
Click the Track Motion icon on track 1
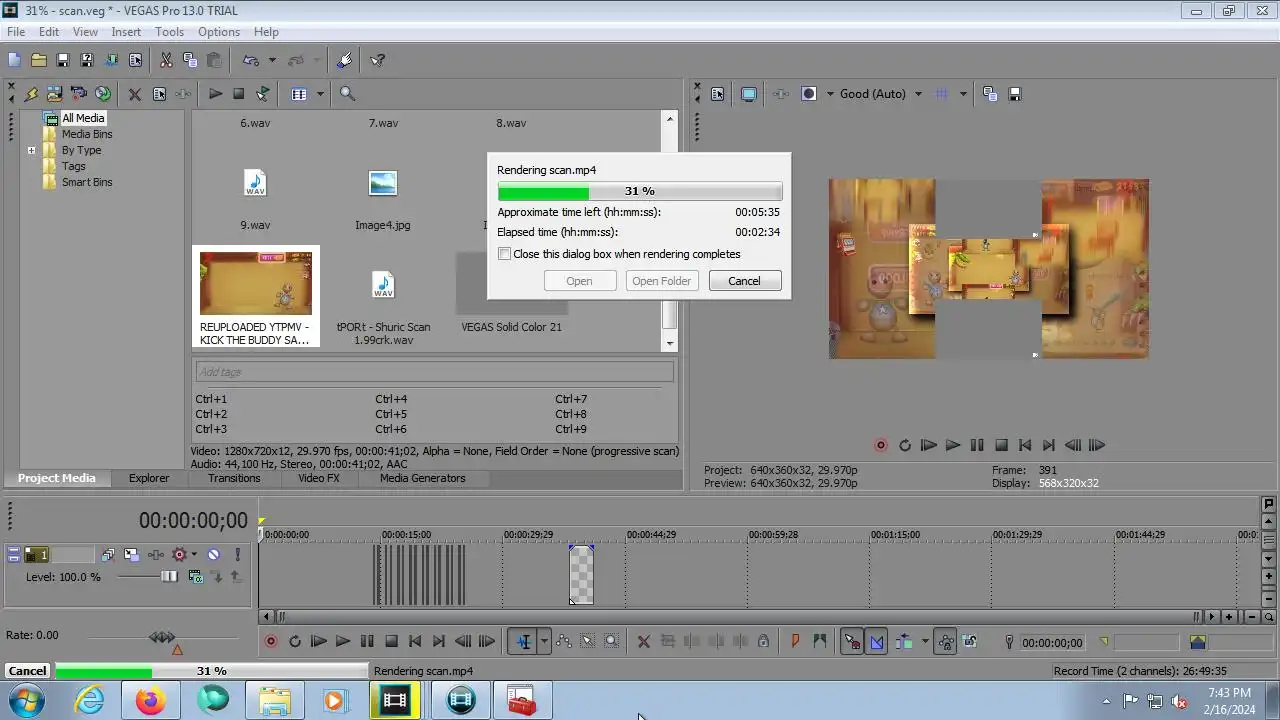[x=132, y=554]
